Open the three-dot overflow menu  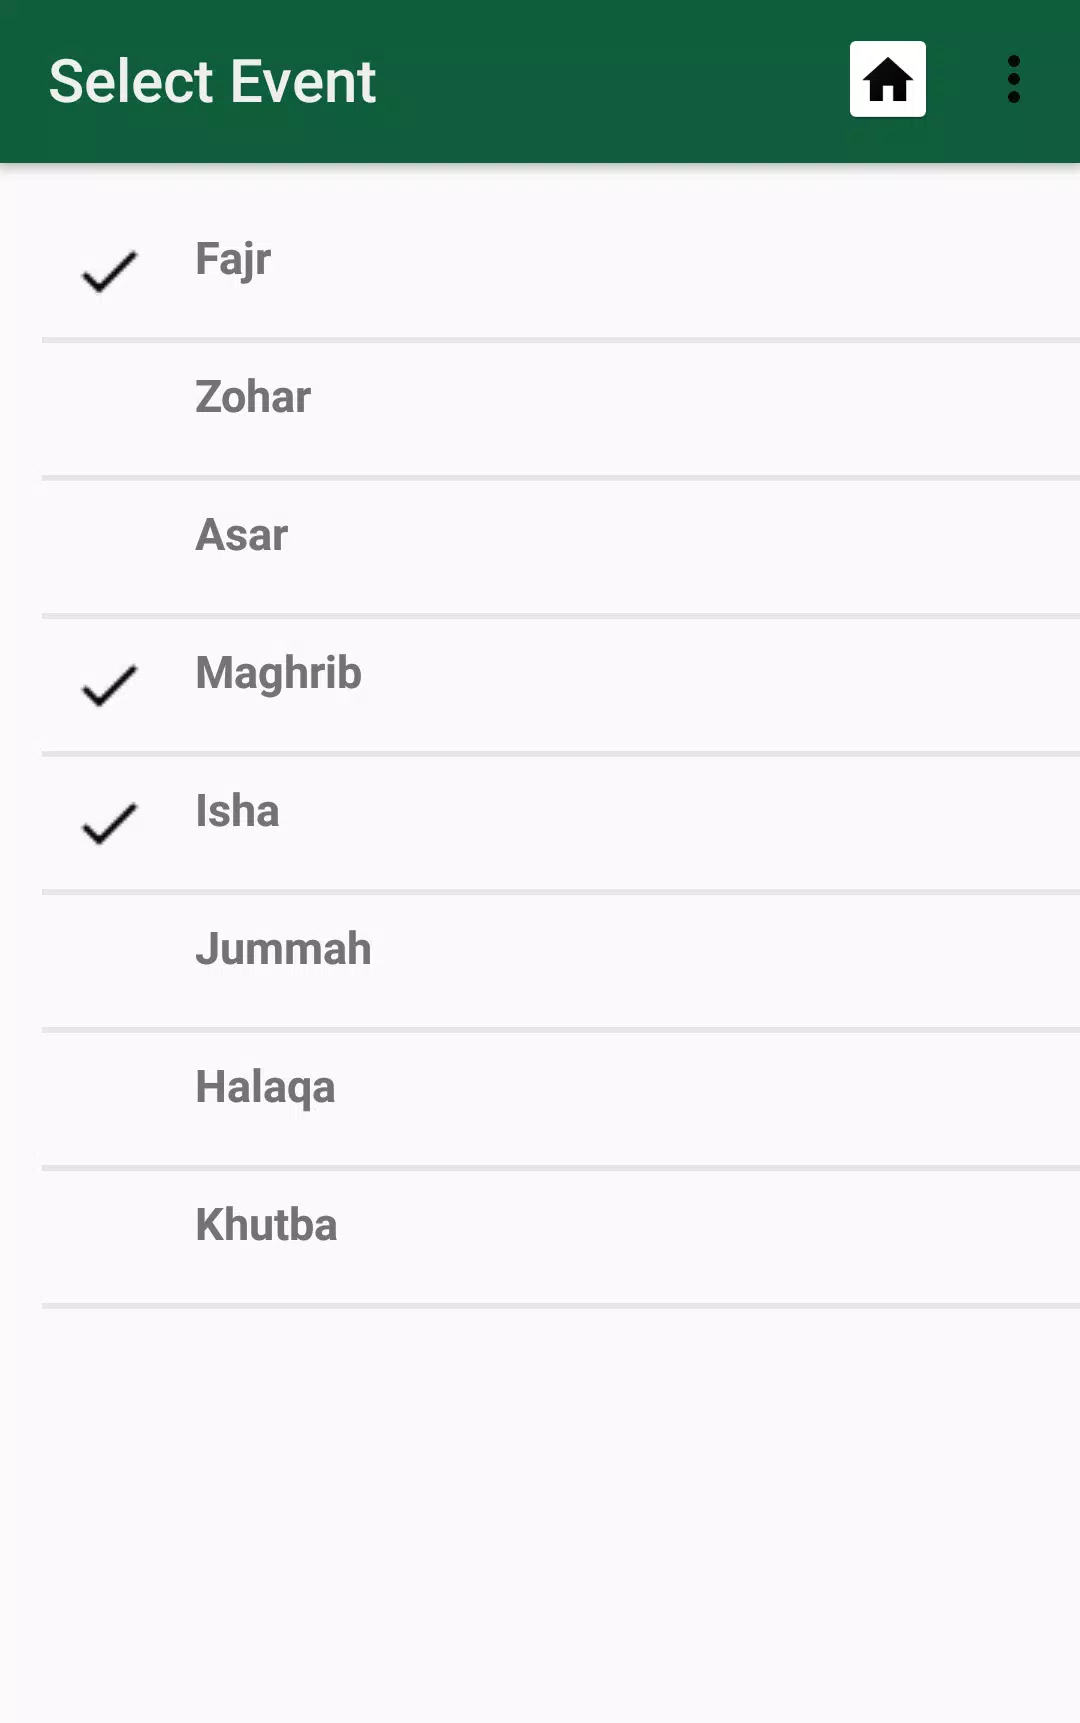pyautogui.click(x=1013, y=79)
